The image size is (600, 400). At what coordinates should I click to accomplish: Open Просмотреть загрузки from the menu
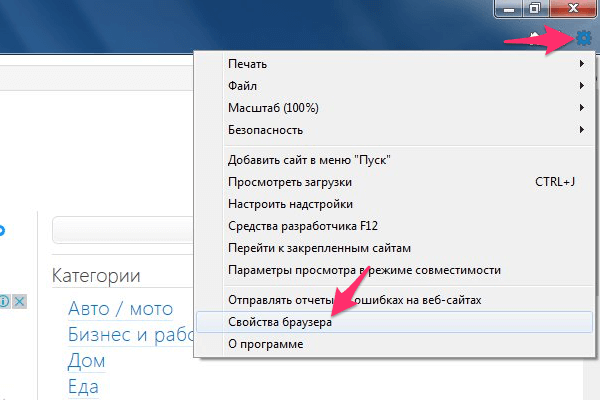click(290, 182)
